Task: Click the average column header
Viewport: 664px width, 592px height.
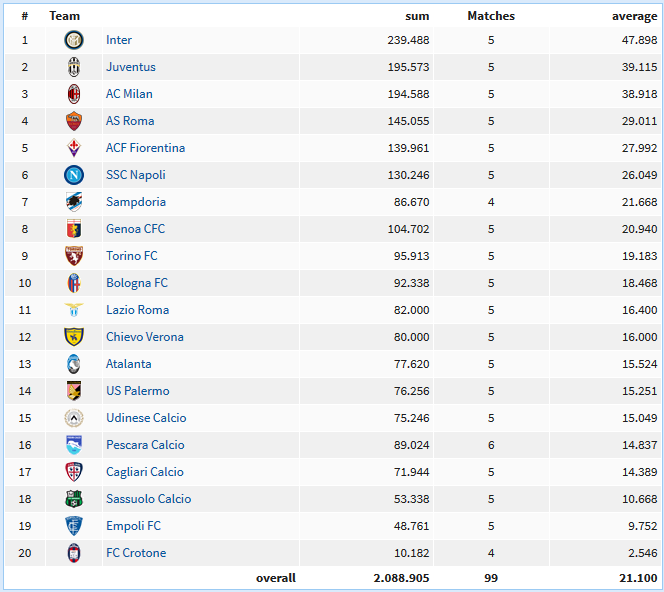Action: pos(634,16)
